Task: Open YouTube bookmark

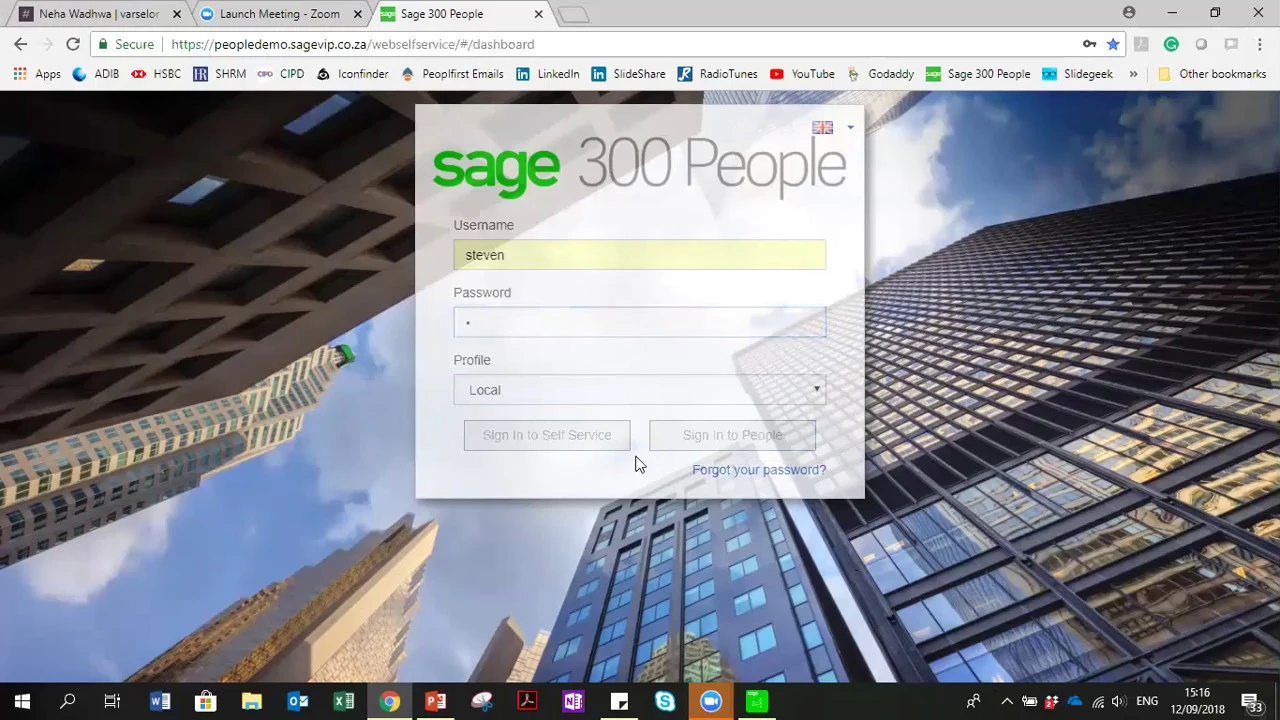Action: [x=802, y=74]
